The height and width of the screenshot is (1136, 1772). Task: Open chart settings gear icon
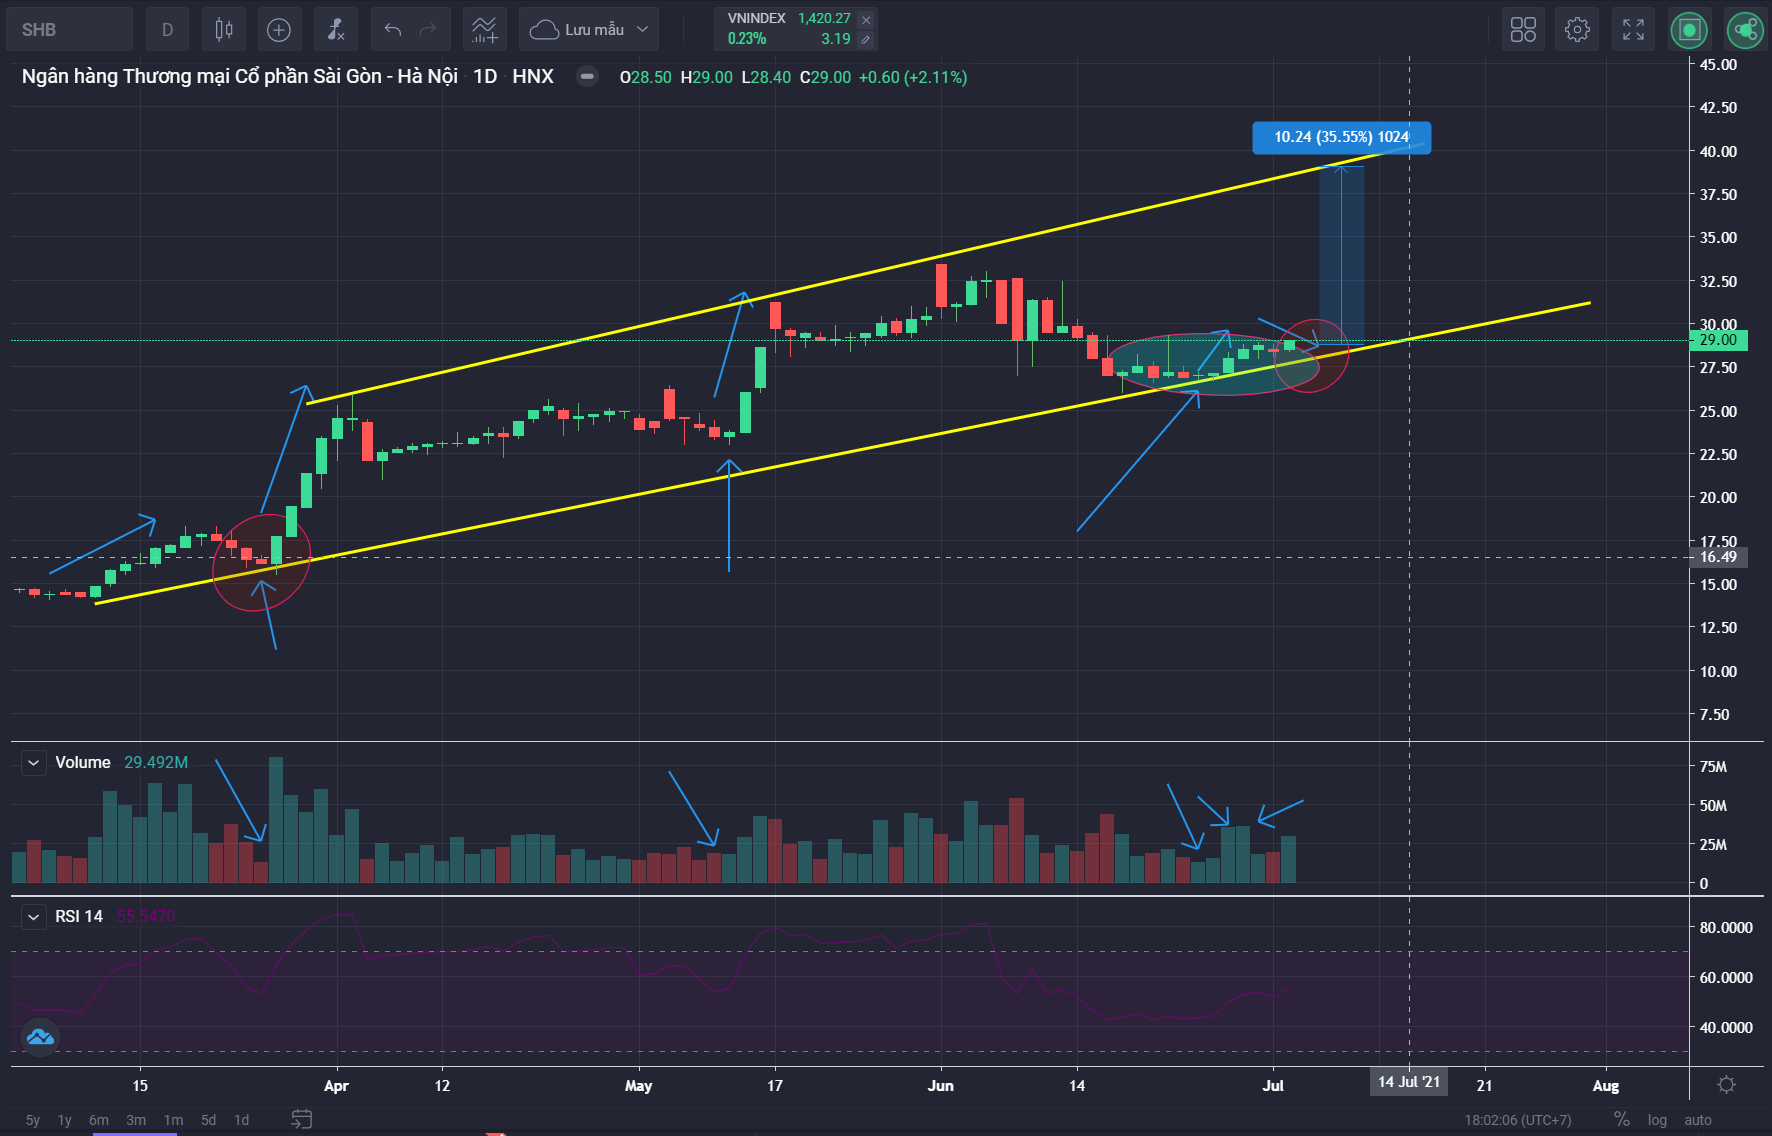pyautogui.click(x=1577, y=30)
